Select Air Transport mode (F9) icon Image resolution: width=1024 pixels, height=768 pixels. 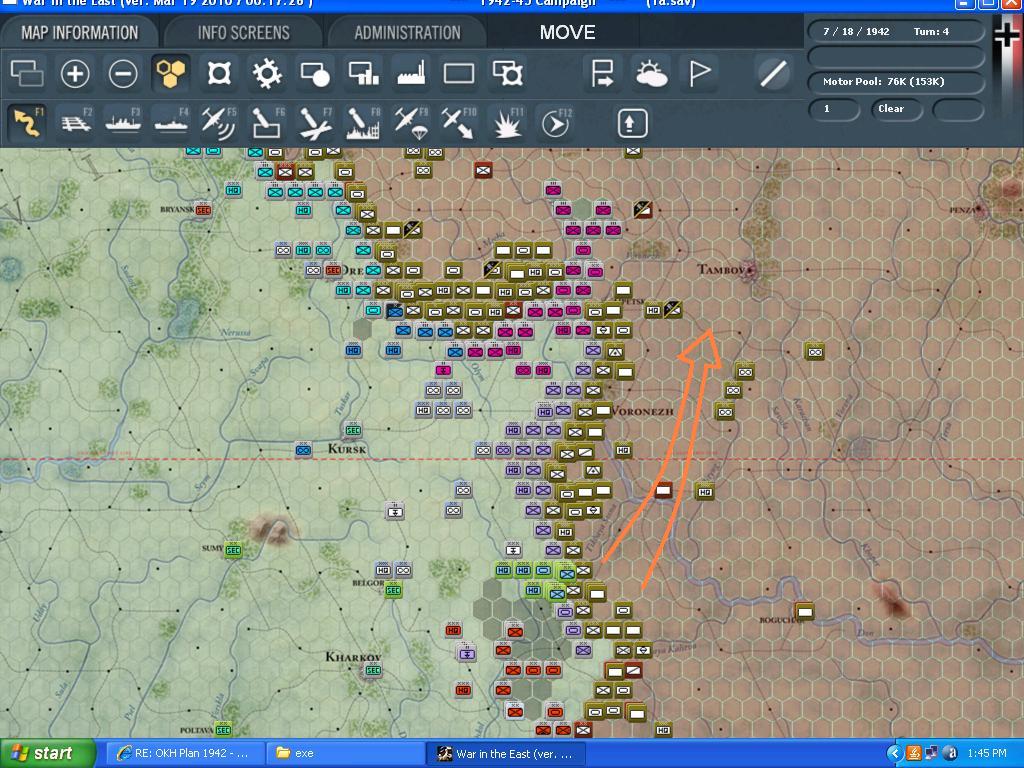pyautogui.click(x=411, y=123)
